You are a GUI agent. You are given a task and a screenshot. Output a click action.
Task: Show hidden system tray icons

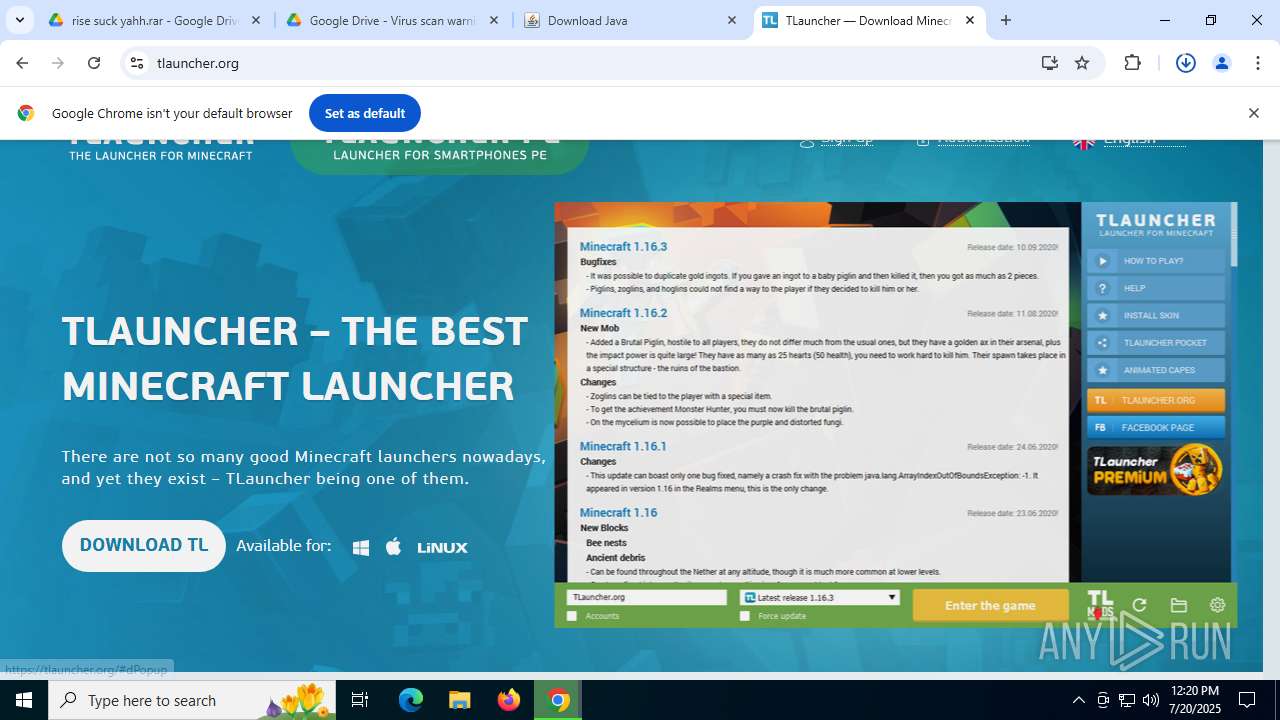coord(1079,700)
